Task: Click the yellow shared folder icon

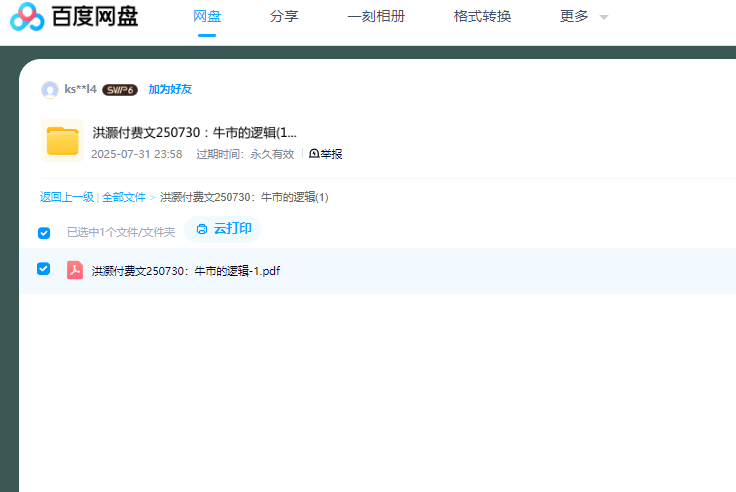Action: pos(62,141)
